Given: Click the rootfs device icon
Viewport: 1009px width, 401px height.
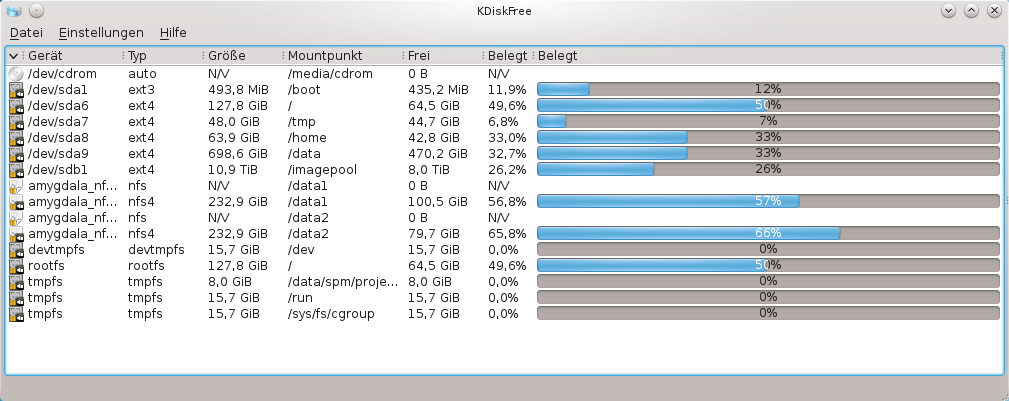Looking at the screenshot, I should click(16, 266).
